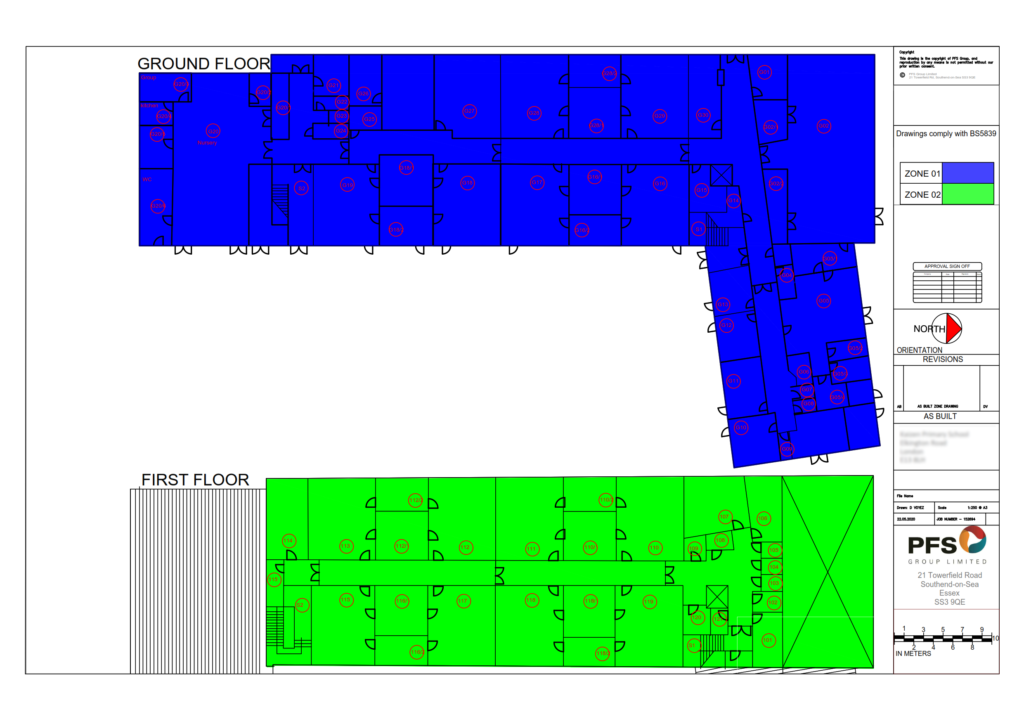The height and width of the screenshot is (724, 1024).
Task: Select the large crossed void on first floor
Action: coord(825,570)
